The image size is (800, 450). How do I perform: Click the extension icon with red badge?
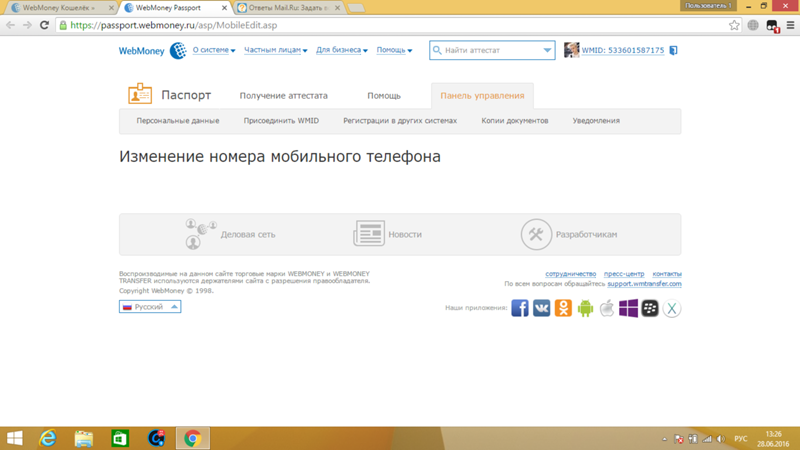[x=772, y=26]
